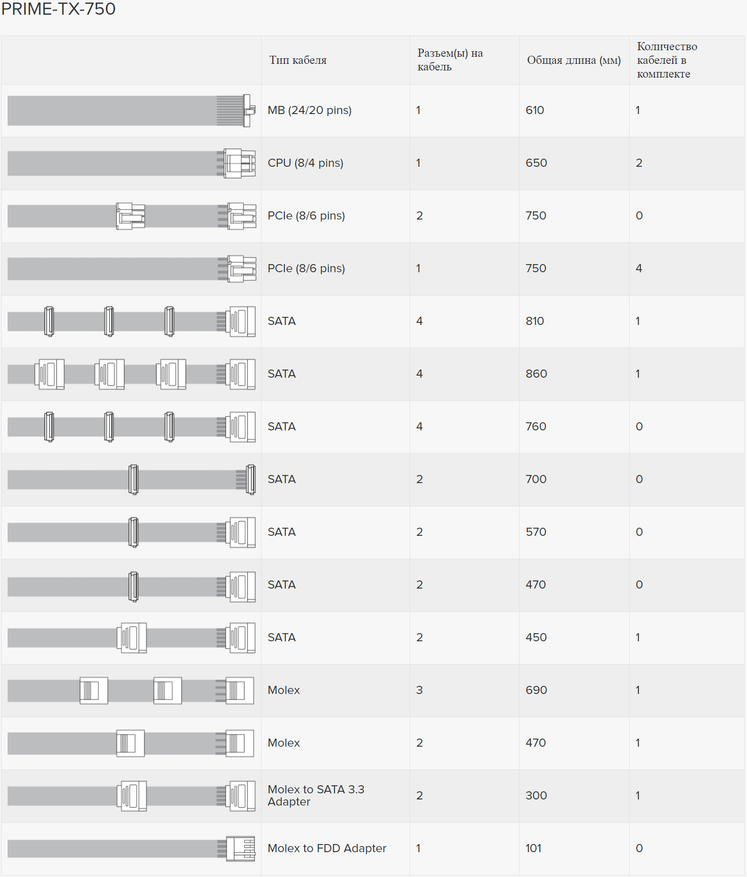Click the 'Количество кабелей в комплекте' header
747x877 pixels.
click(666, 60)
